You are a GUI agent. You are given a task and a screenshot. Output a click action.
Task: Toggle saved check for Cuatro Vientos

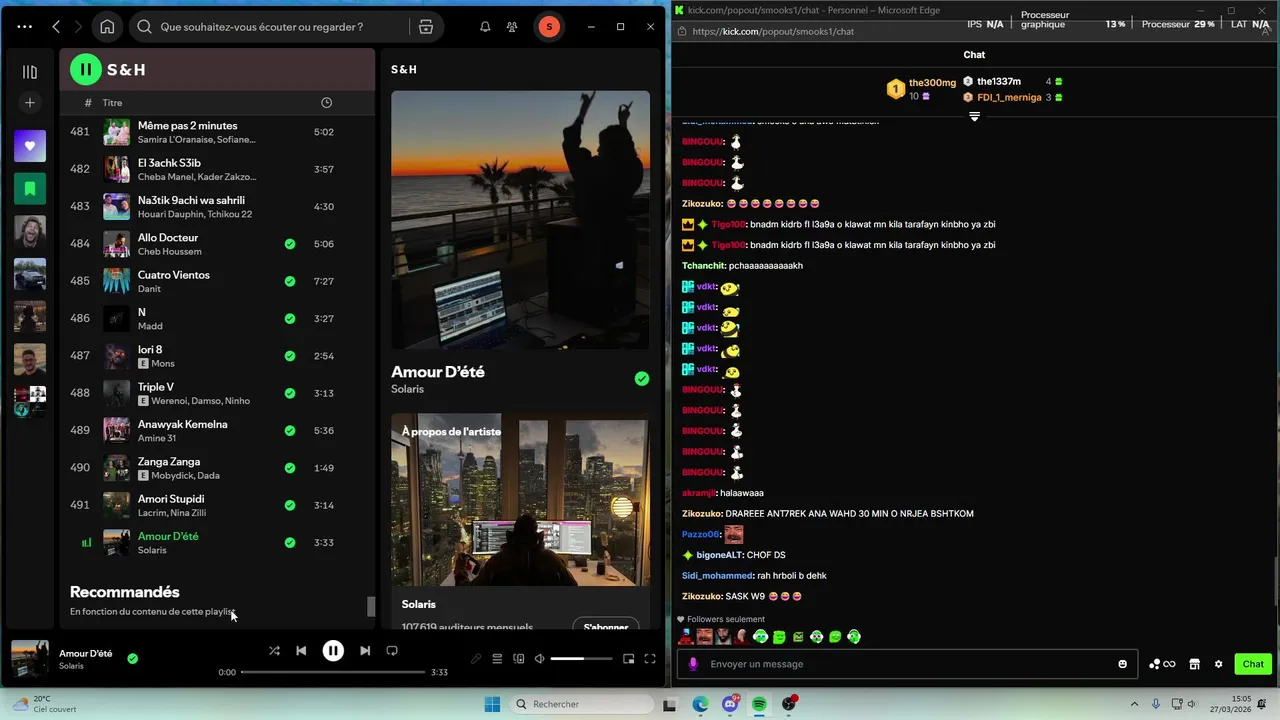point(290,281)
